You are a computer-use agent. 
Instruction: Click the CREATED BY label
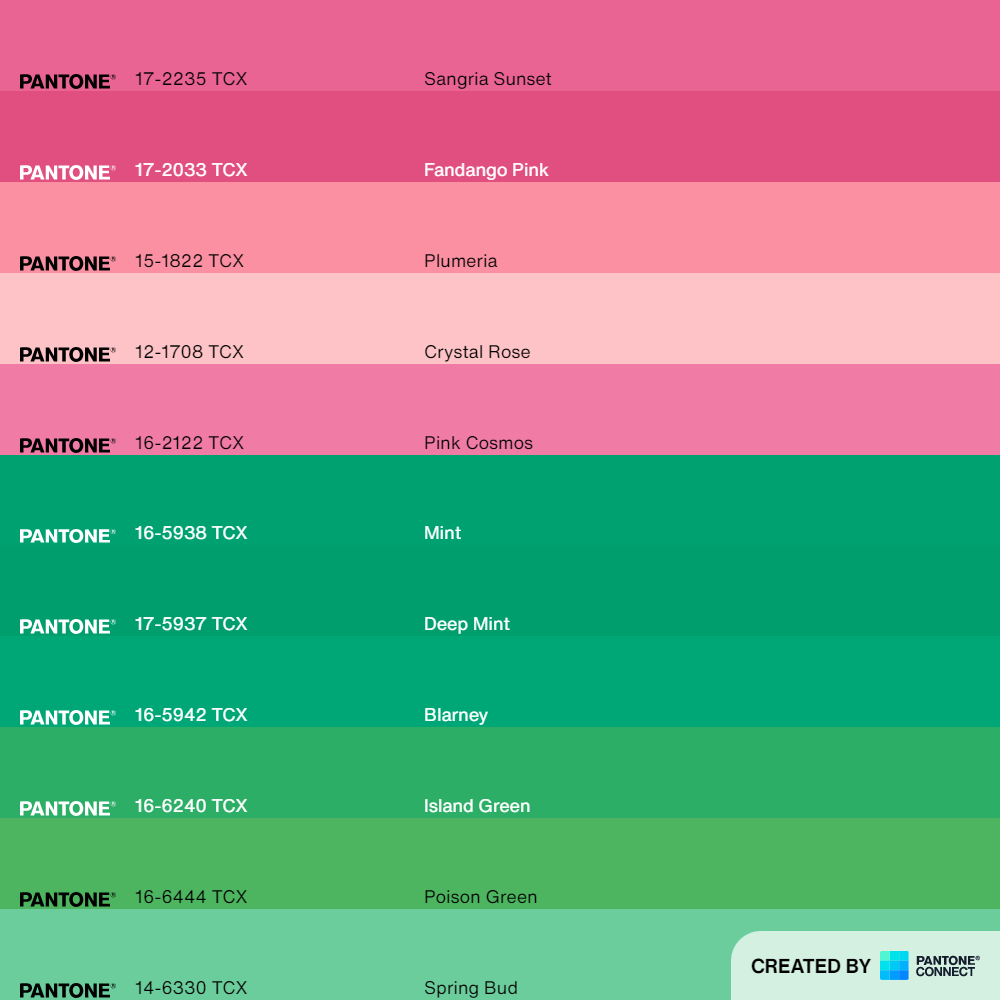coord(811,966)
